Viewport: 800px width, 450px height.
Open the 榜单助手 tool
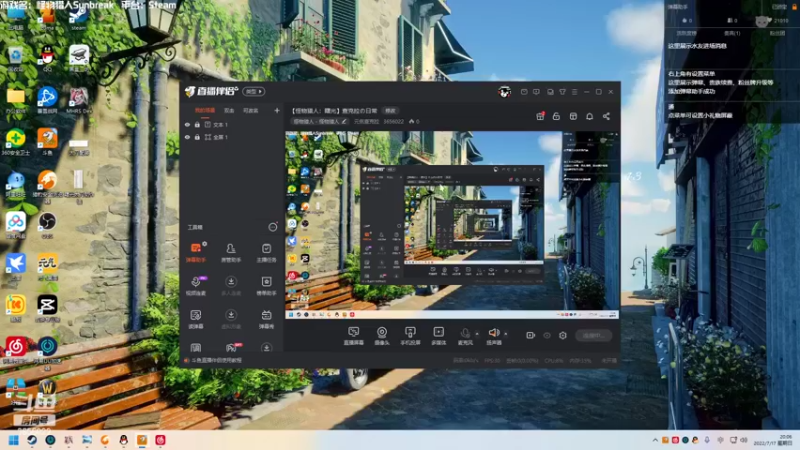[266, 286]
